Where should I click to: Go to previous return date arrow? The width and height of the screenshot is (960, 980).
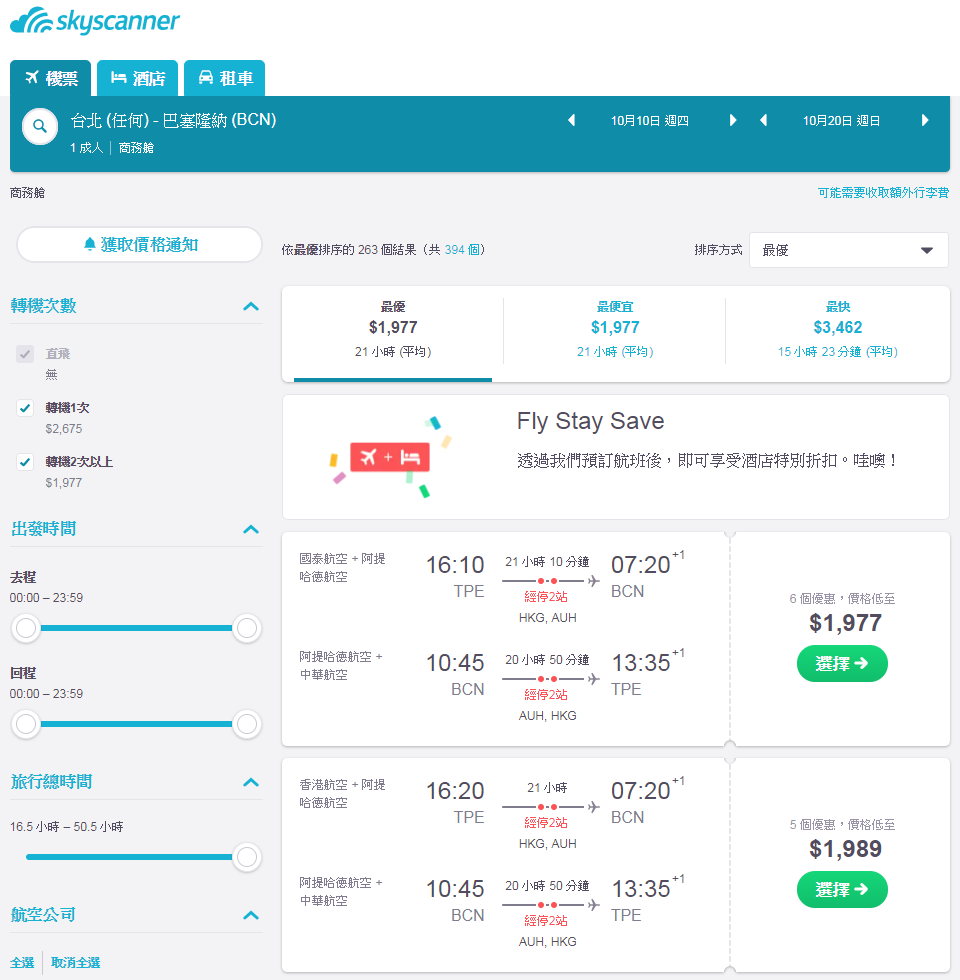(x=763, y=121)
